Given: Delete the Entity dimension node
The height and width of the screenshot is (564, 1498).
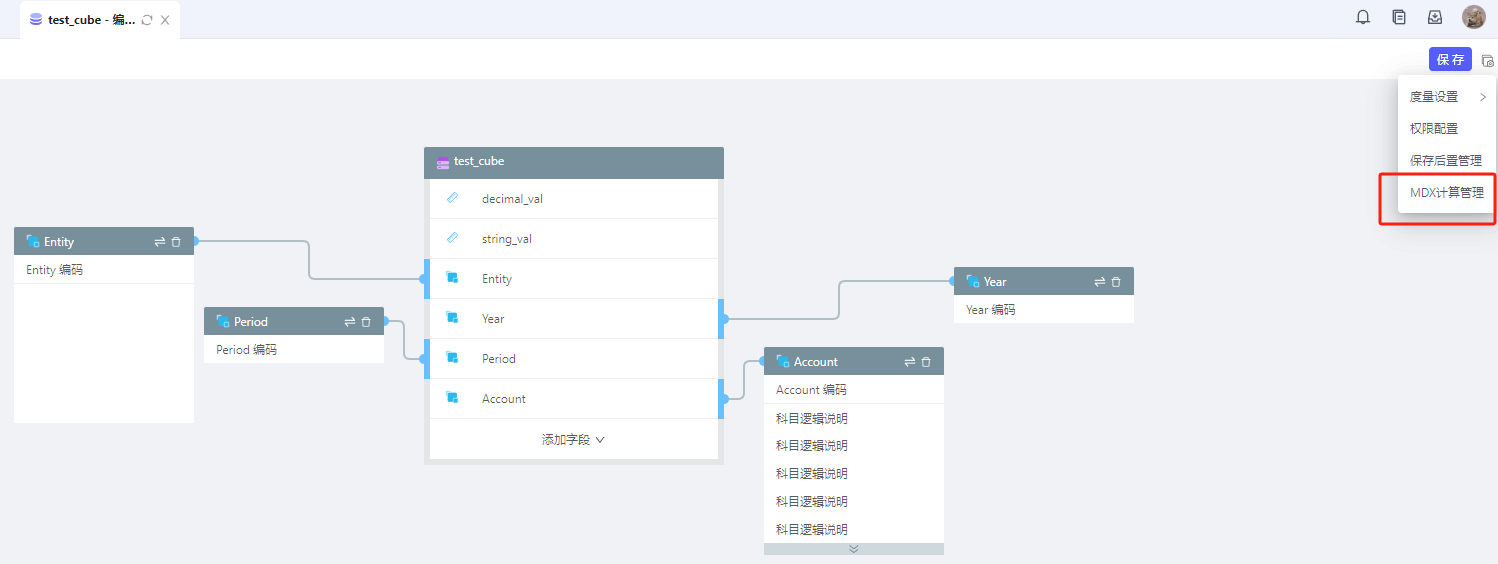Looking at the screenshot, I should [176, 242].
